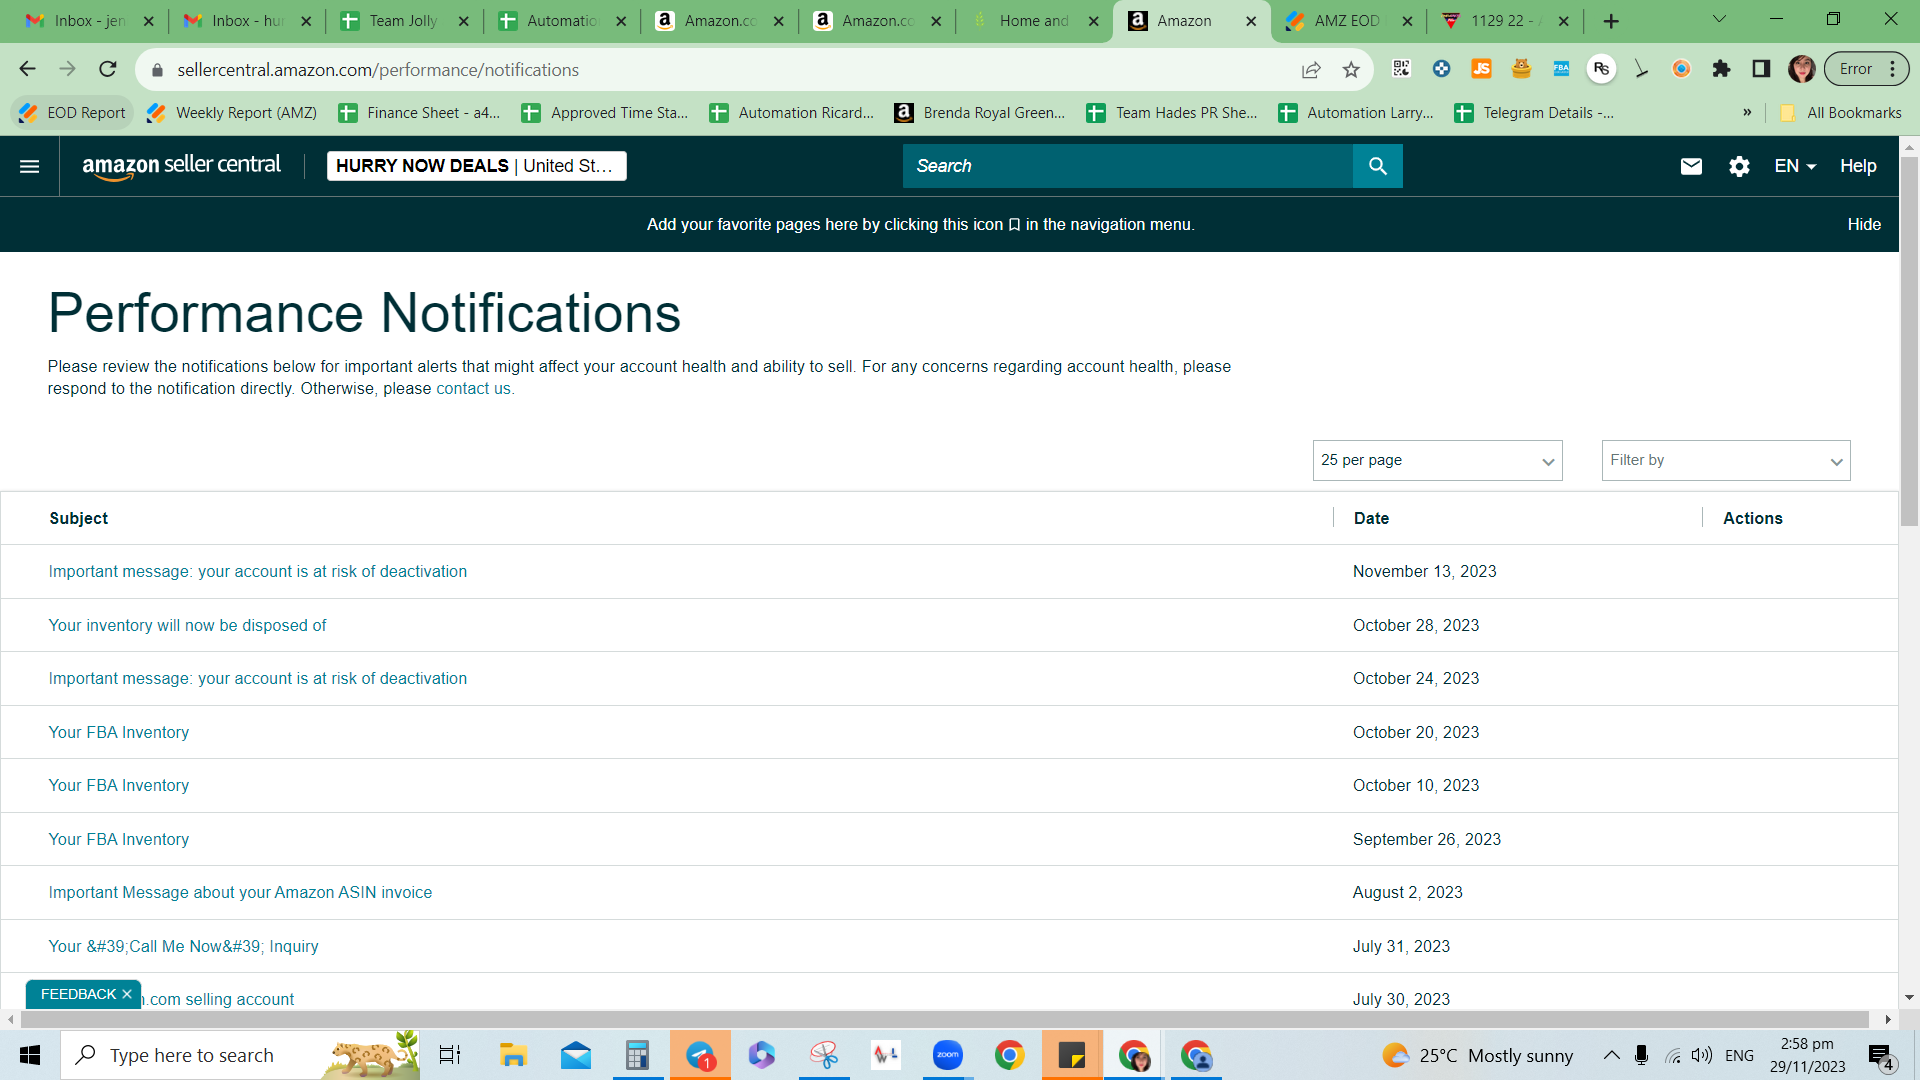The height and width of the screenshot is (1080, 1920).
Task: Open Chrome's Error menu button
Action: [1866, 69]
